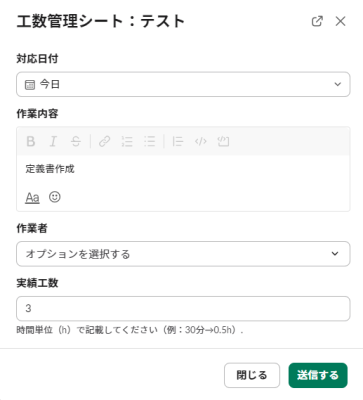Open the modal in a new window
Viewport: 363px width, 400px height.
[317, 21]
